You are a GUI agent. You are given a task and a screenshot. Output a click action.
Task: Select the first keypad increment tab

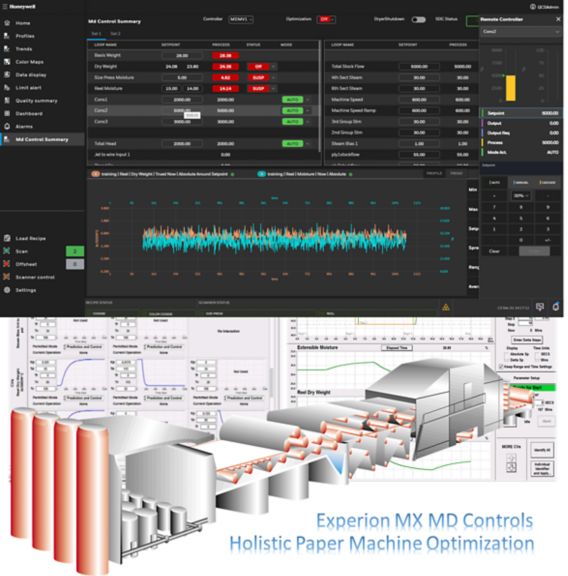click(x=494, y=182)
